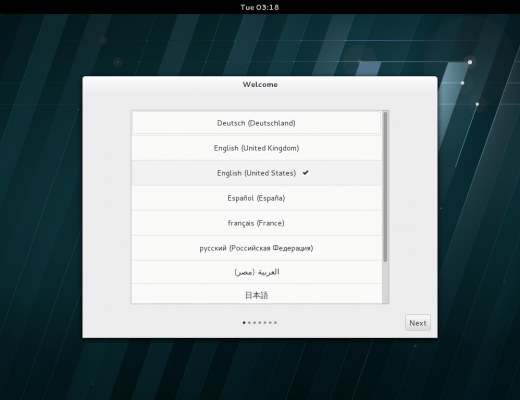The image size is (520, 400).
Task: Pick Español (España) from list
Action: [256, 198]
